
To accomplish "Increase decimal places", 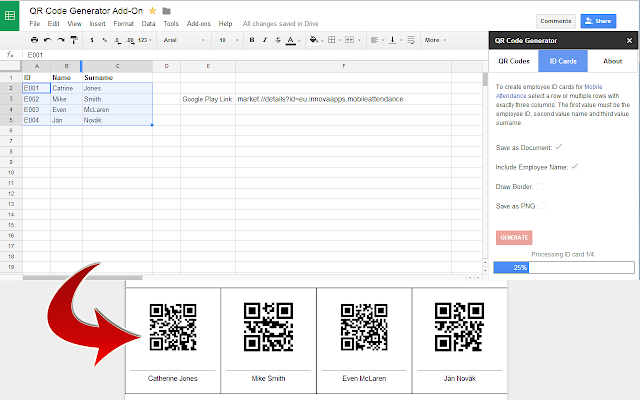I will pyautogui.click(x=130, y=40).
